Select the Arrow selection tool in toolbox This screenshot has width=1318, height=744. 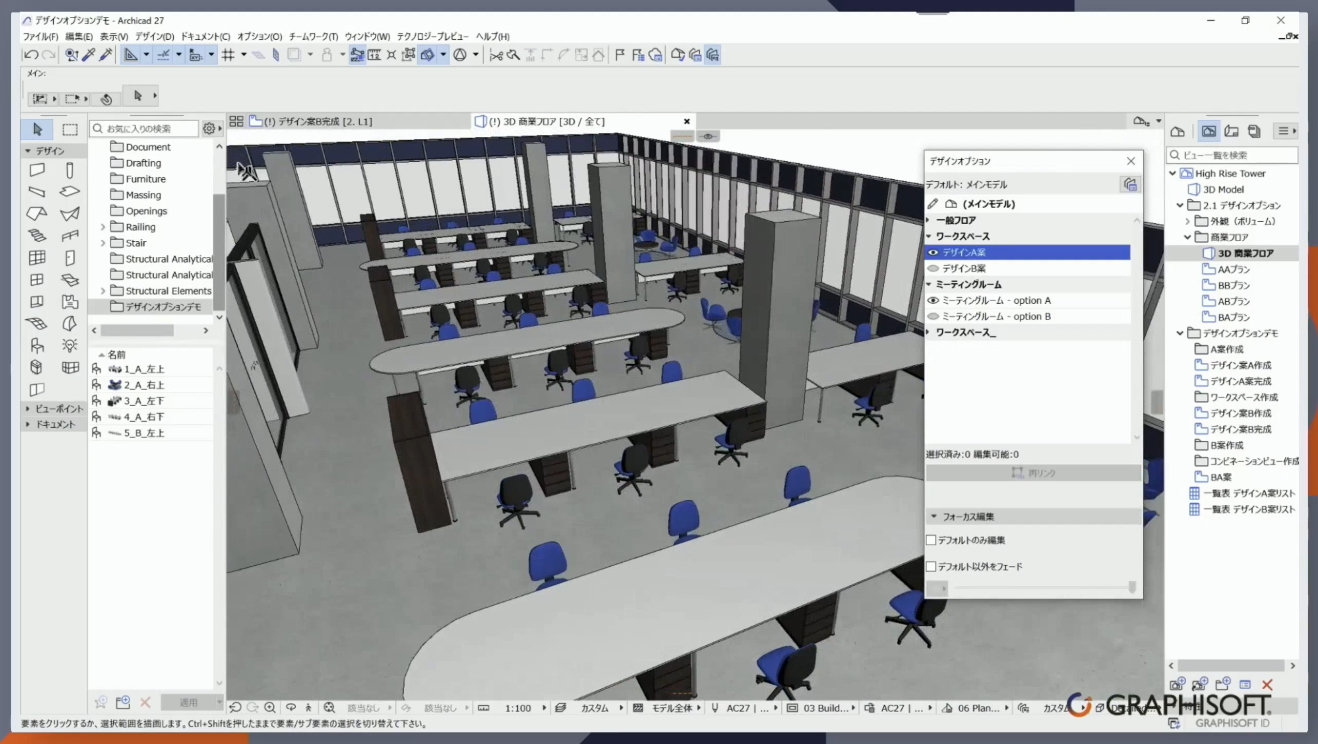tap(37, 129)
